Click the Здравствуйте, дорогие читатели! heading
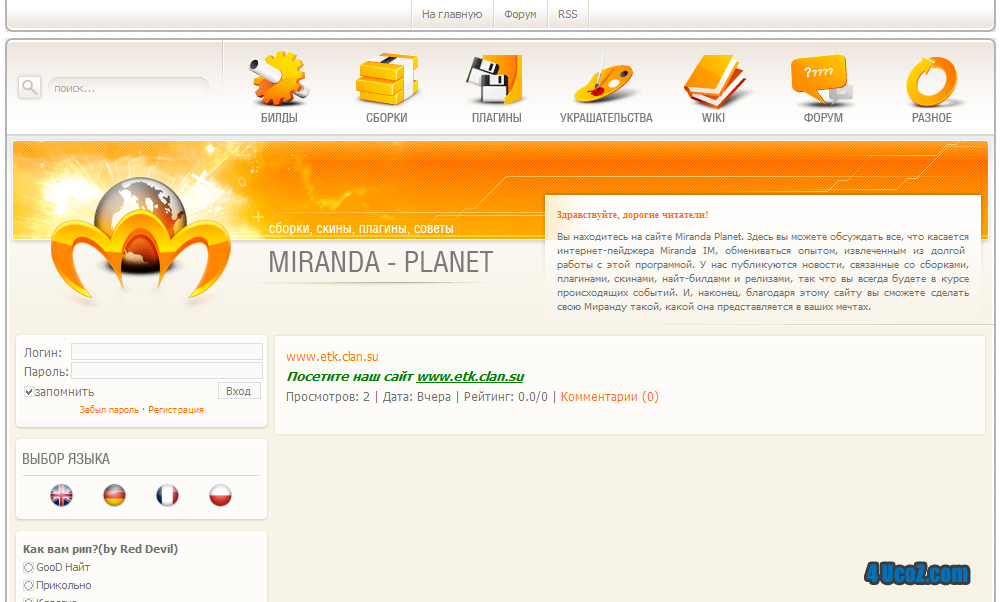 click(x=632, y=215)
